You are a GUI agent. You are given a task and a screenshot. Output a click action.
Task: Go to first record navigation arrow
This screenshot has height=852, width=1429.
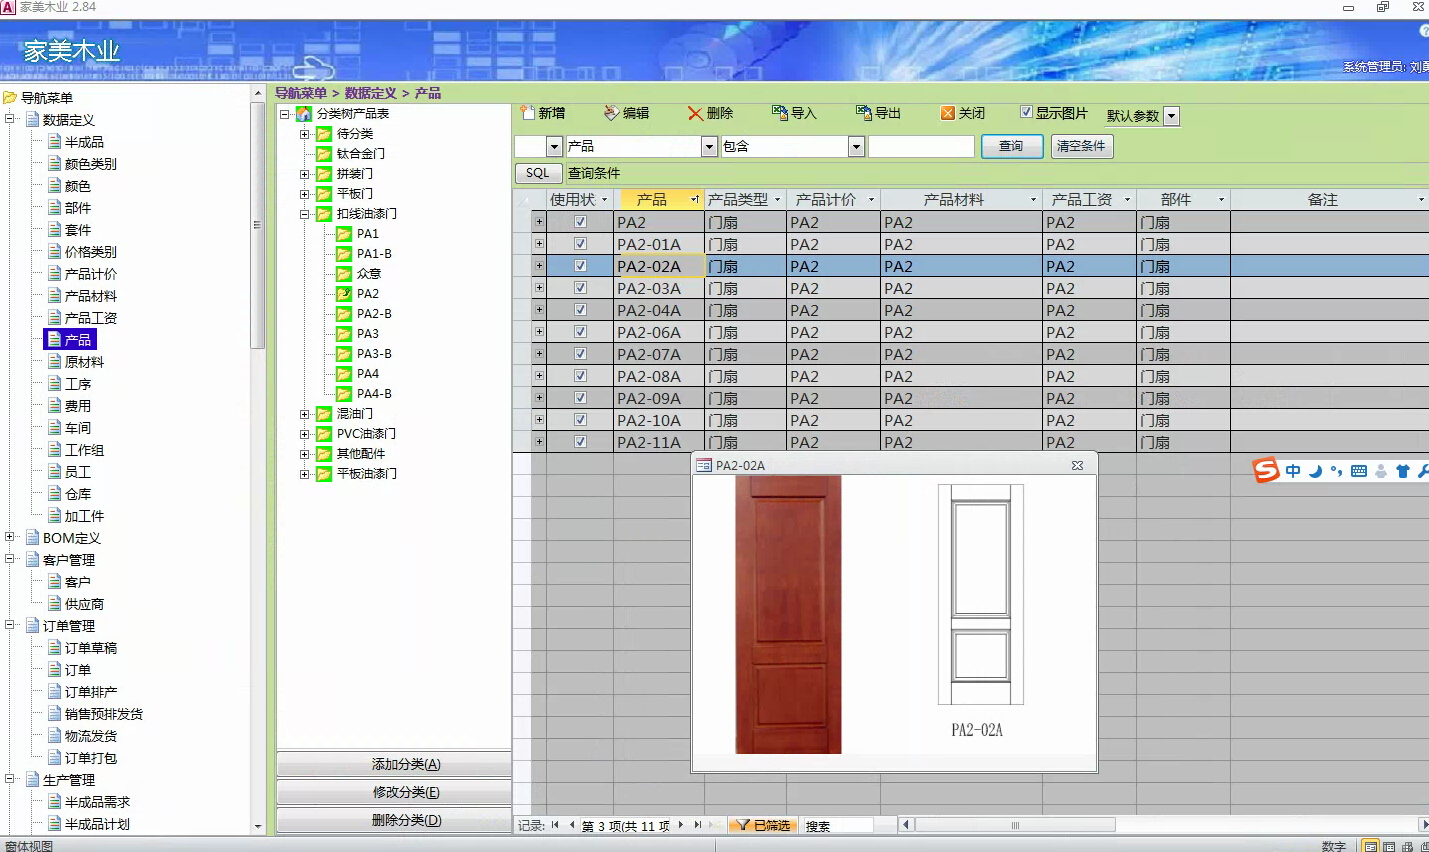point(555,825)
